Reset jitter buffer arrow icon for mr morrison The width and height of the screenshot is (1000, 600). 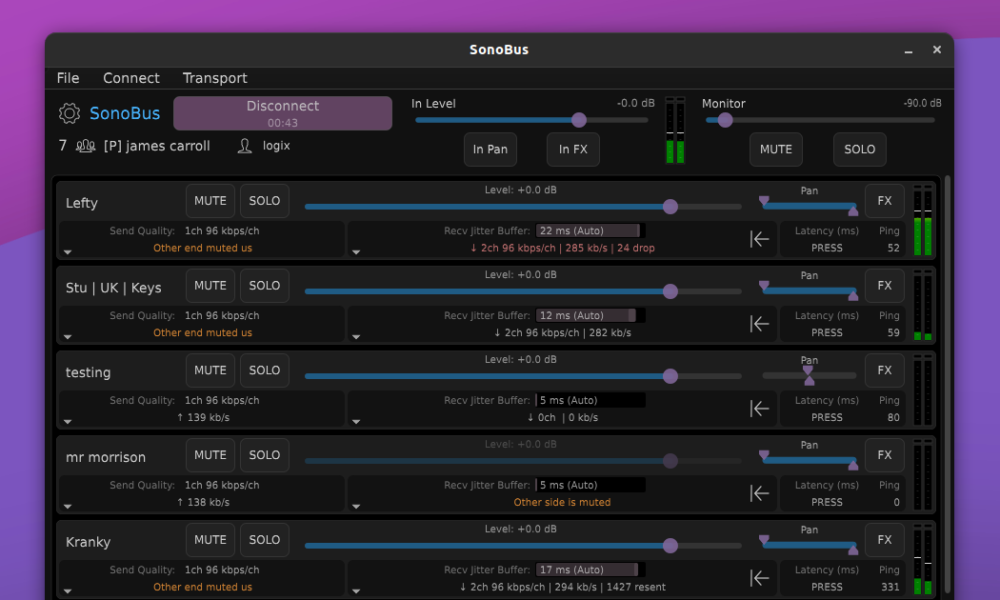coord(759,494)
